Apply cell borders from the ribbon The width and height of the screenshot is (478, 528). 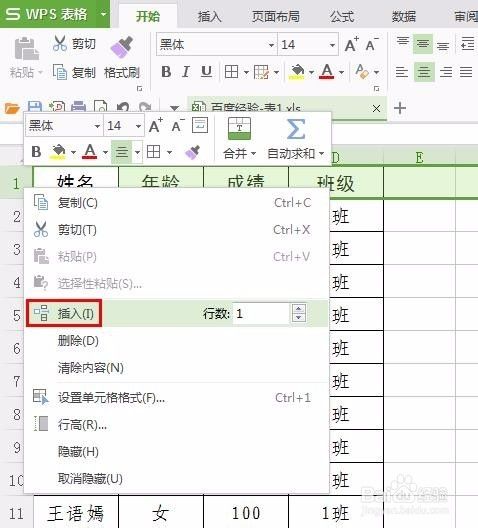tap(231, 72)
